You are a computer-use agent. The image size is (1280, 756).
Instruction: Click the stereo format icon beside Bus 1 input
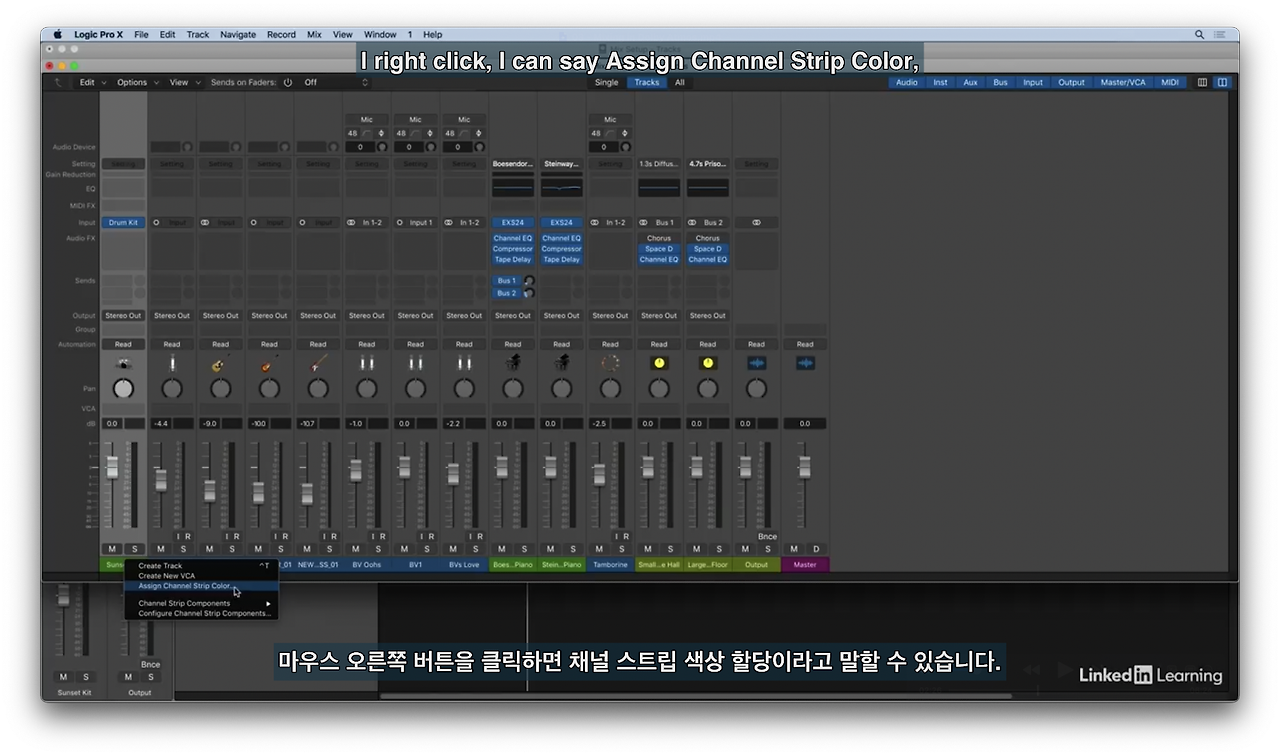pyautogui.click(x=644, y=223)
